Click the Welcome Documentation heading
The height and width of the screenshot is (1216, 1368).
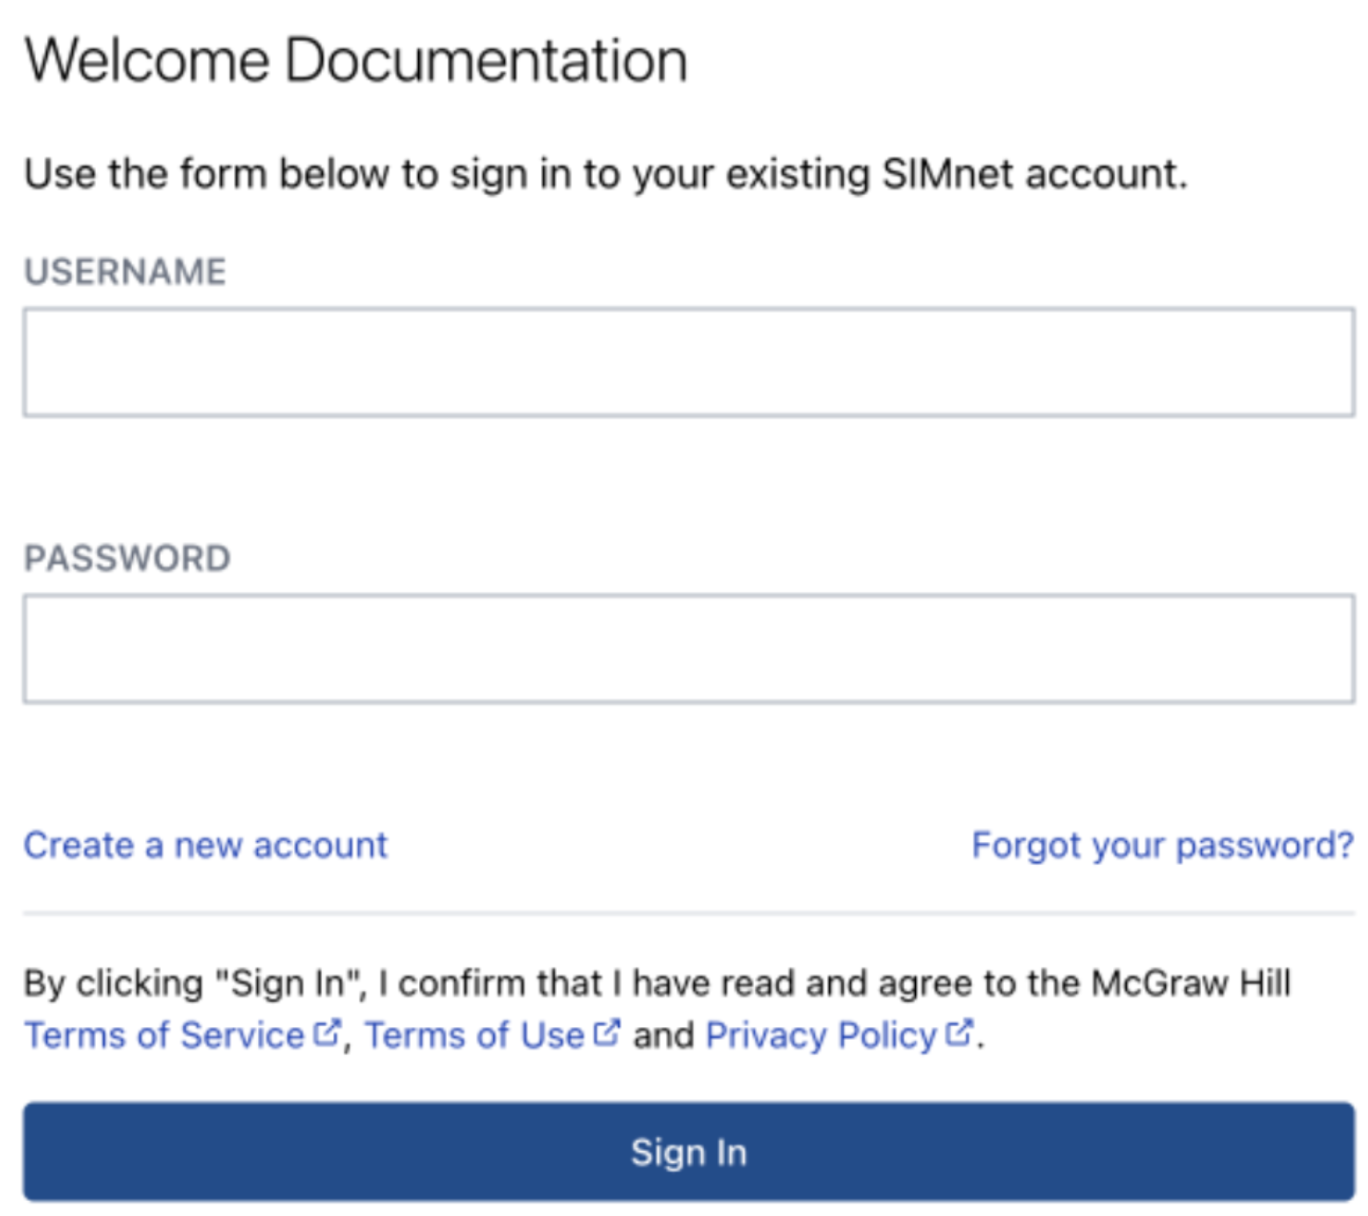356,60
